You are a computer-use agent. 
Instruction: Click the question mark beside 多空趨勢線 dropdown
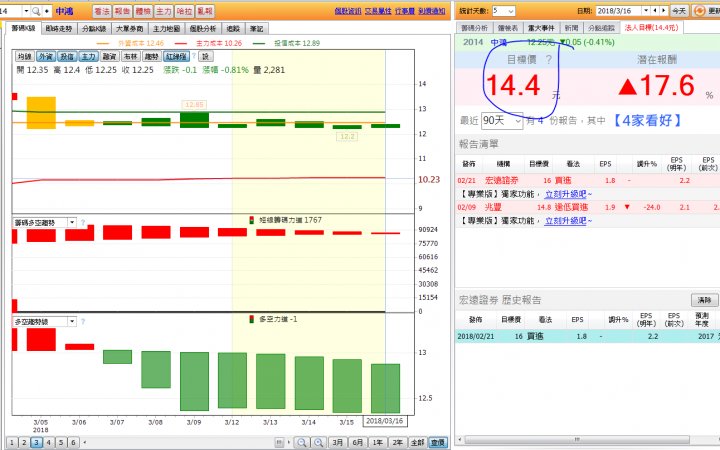[x=83, y=321]
